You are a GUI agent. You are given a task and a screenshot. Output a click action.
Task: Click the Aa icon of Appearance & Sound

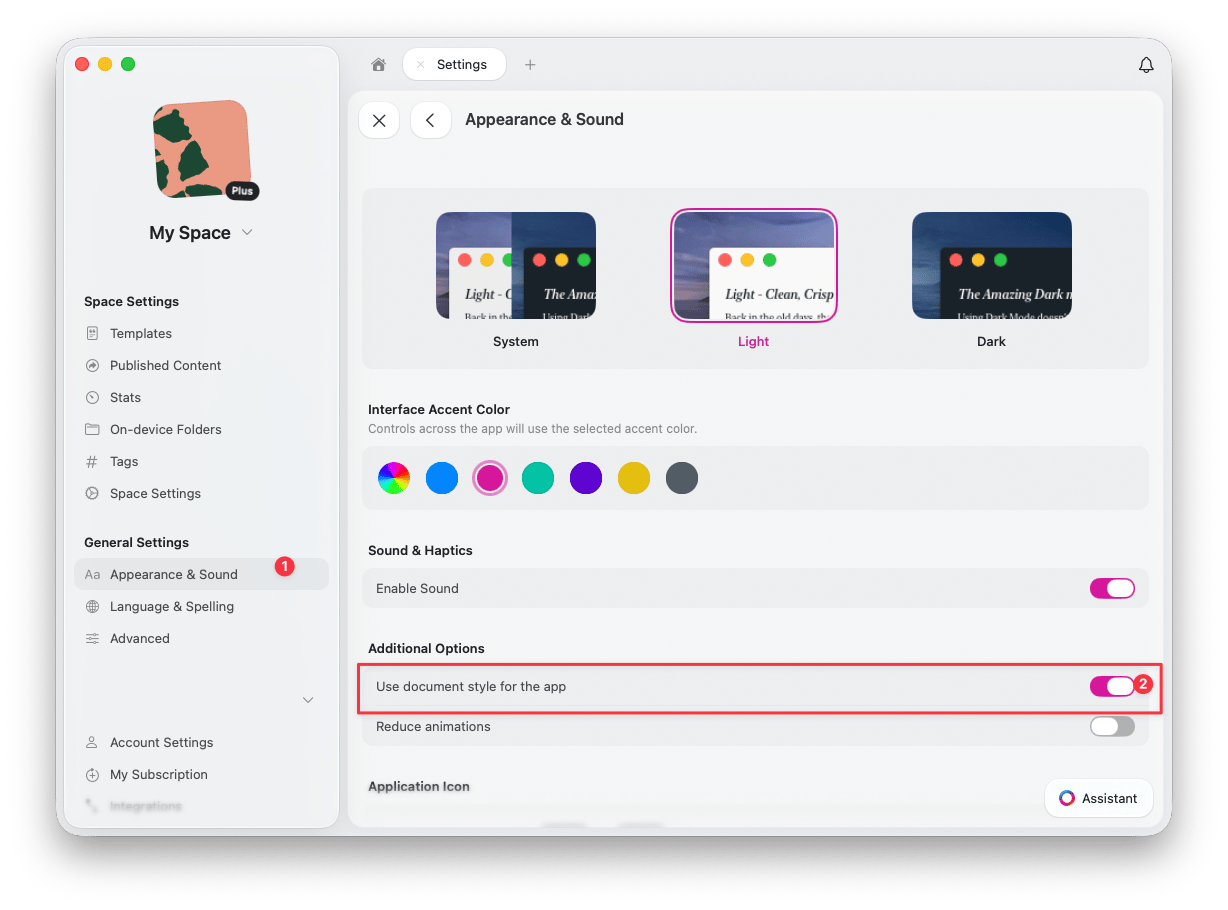[92, 574]
